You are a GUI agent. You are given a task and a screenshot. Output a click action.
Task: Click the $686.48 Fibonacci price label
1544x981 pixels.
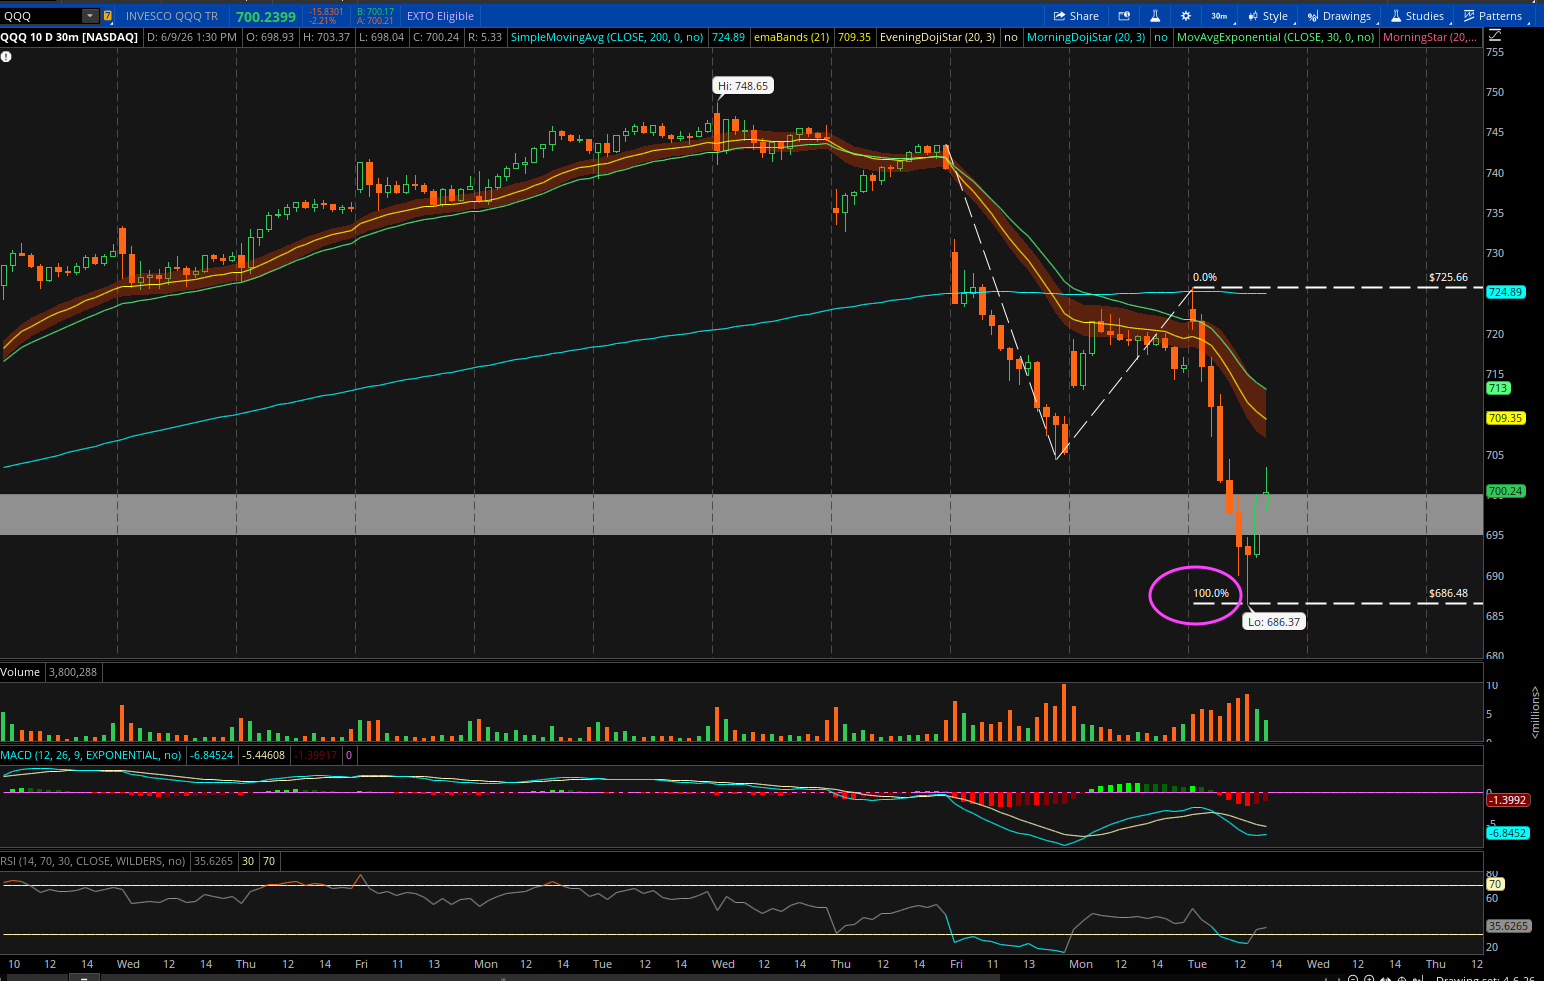point(1448,594)
